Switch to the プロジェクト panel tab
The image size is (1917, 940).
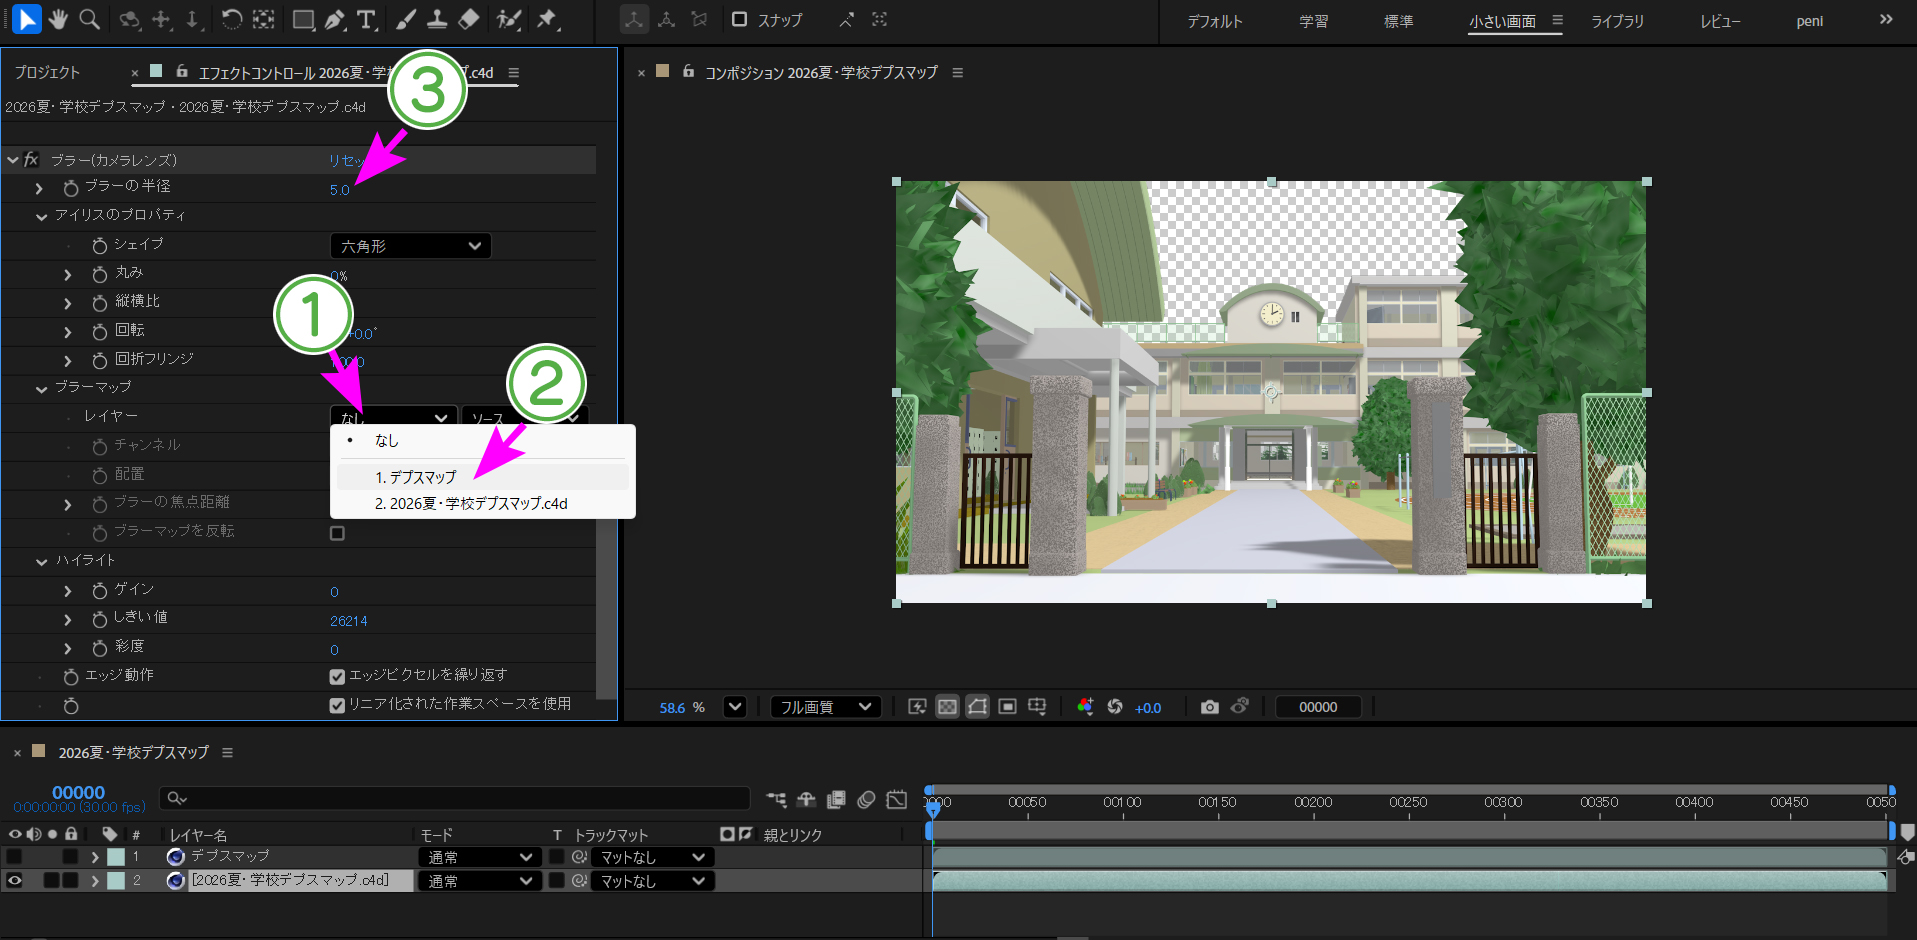[46, 73]
